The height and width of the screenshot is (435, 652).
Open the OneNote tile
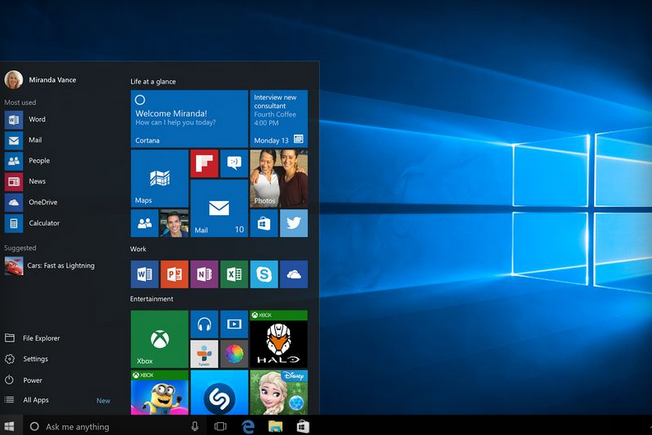click(x=204, y=274)
